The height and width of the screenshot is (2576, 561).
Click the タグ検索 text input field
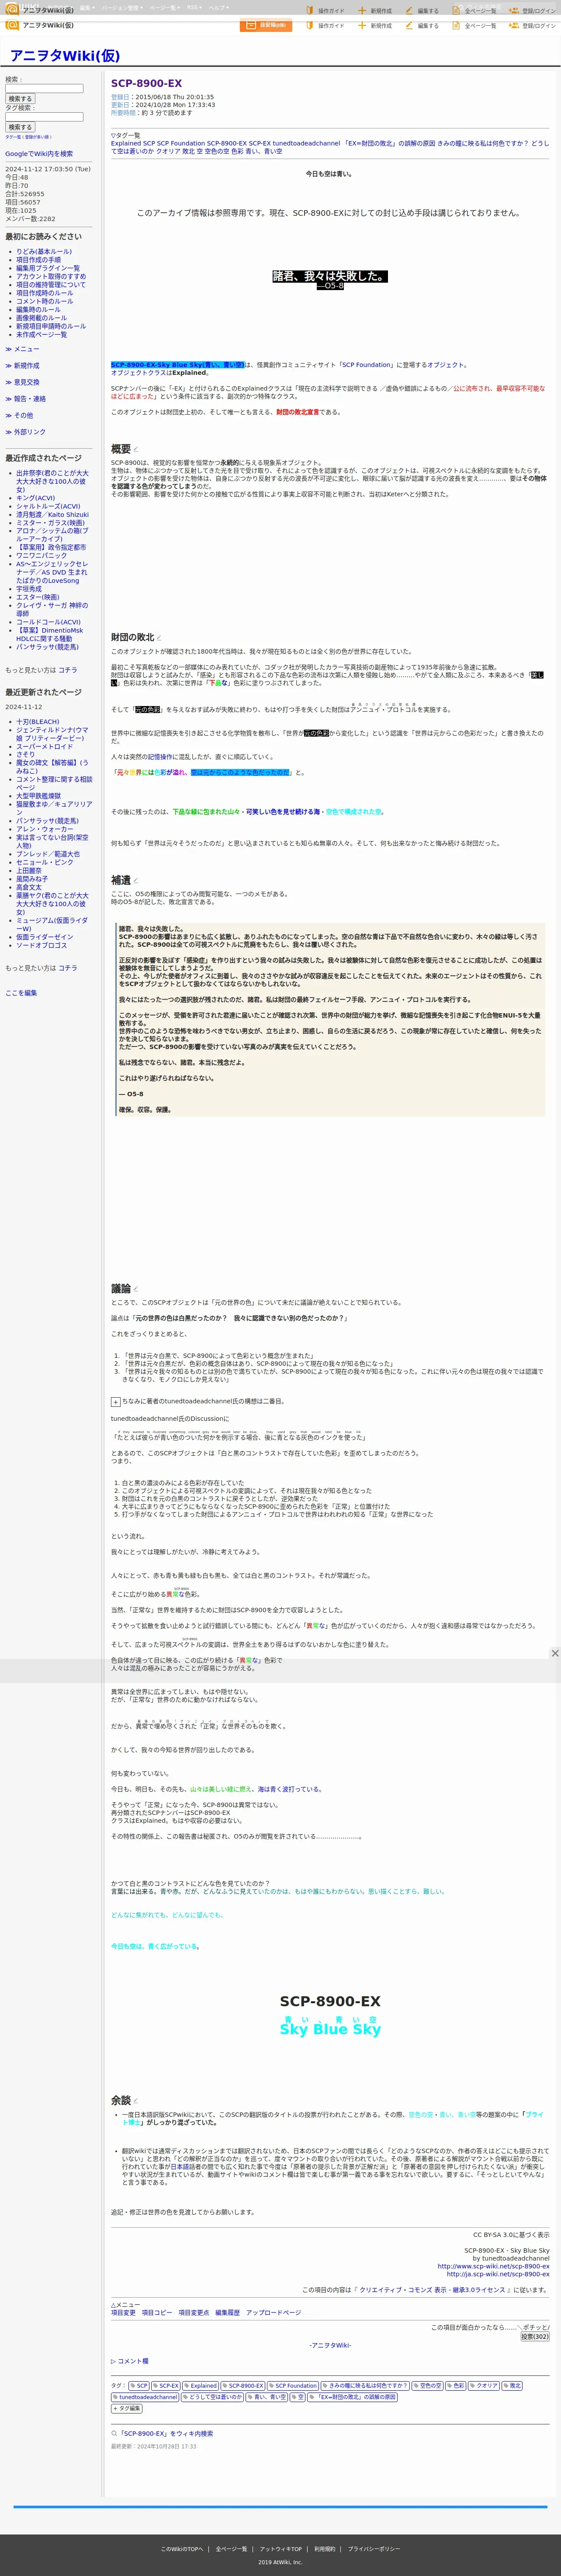pyautogui.click(x=45, y=117)
